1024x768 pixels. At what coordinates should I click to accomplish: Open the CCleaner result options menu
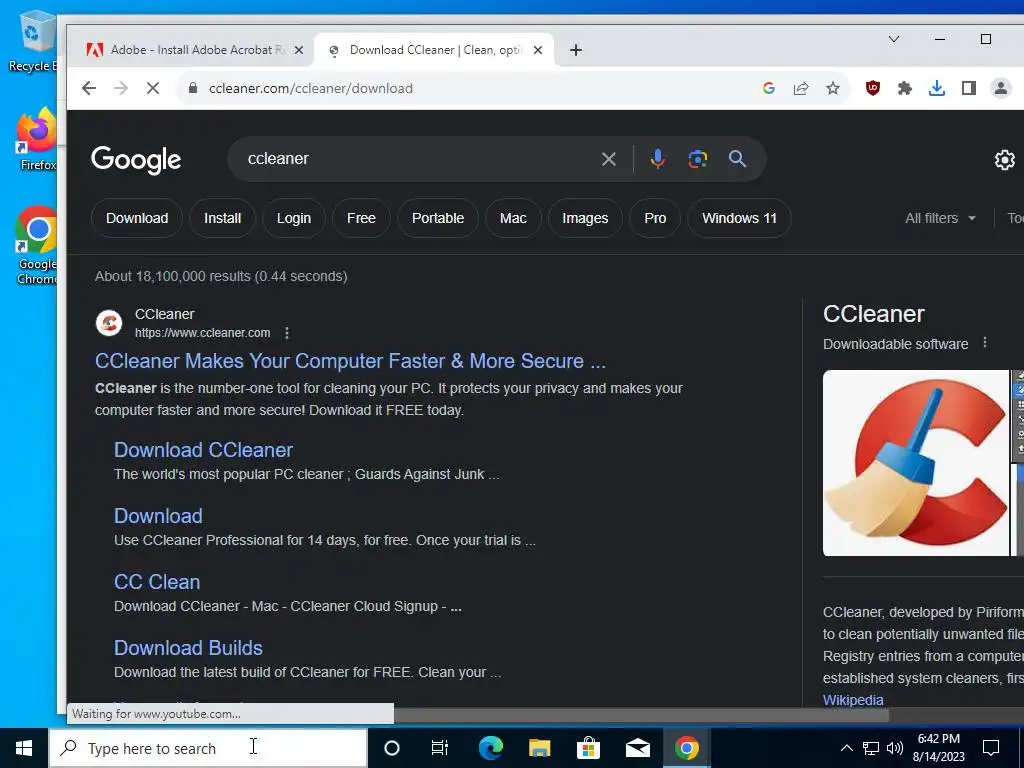(x=287, y=333)
